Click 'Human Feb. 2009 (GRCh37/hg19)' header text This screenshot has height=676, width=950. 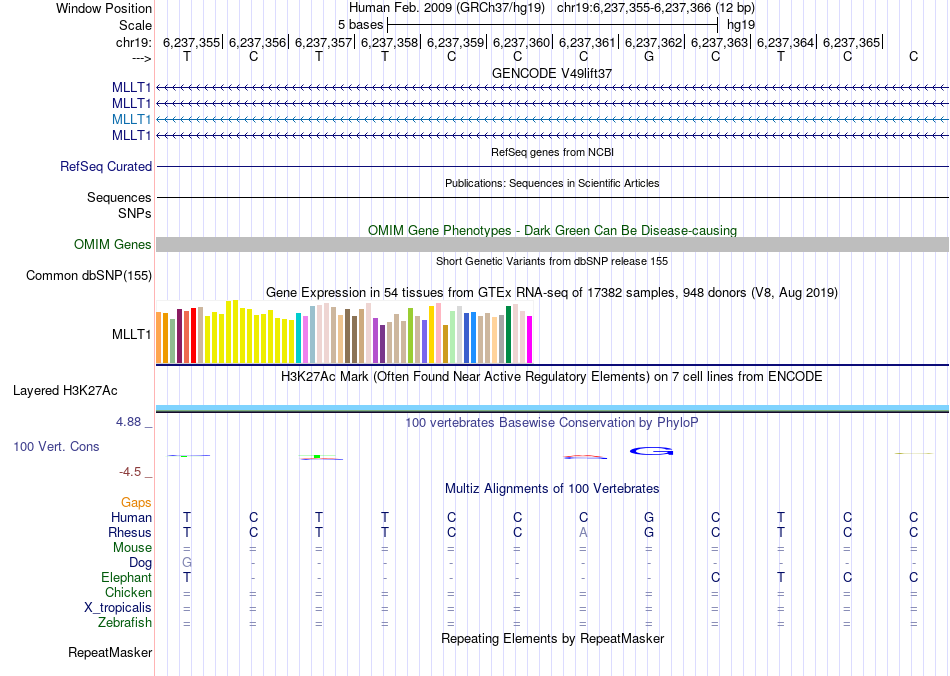point(447,8)
